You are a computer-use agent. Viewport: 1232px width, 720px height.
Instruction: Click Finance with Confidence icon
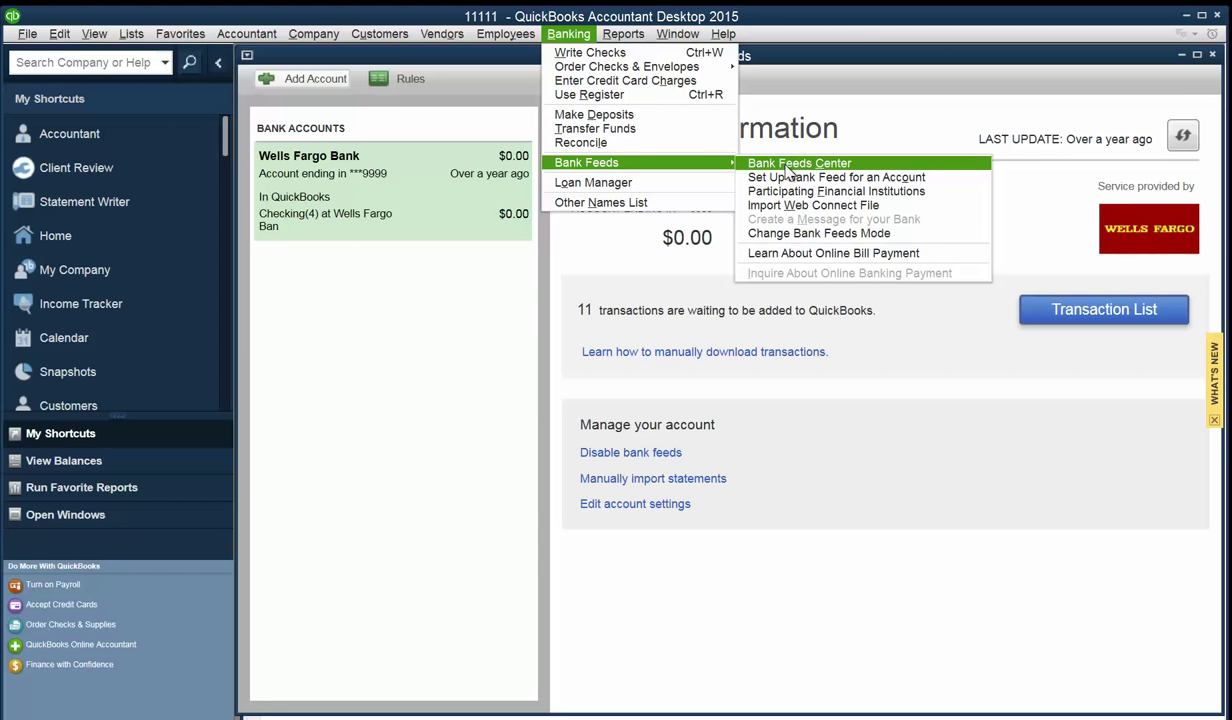click(x=15, y=665)
